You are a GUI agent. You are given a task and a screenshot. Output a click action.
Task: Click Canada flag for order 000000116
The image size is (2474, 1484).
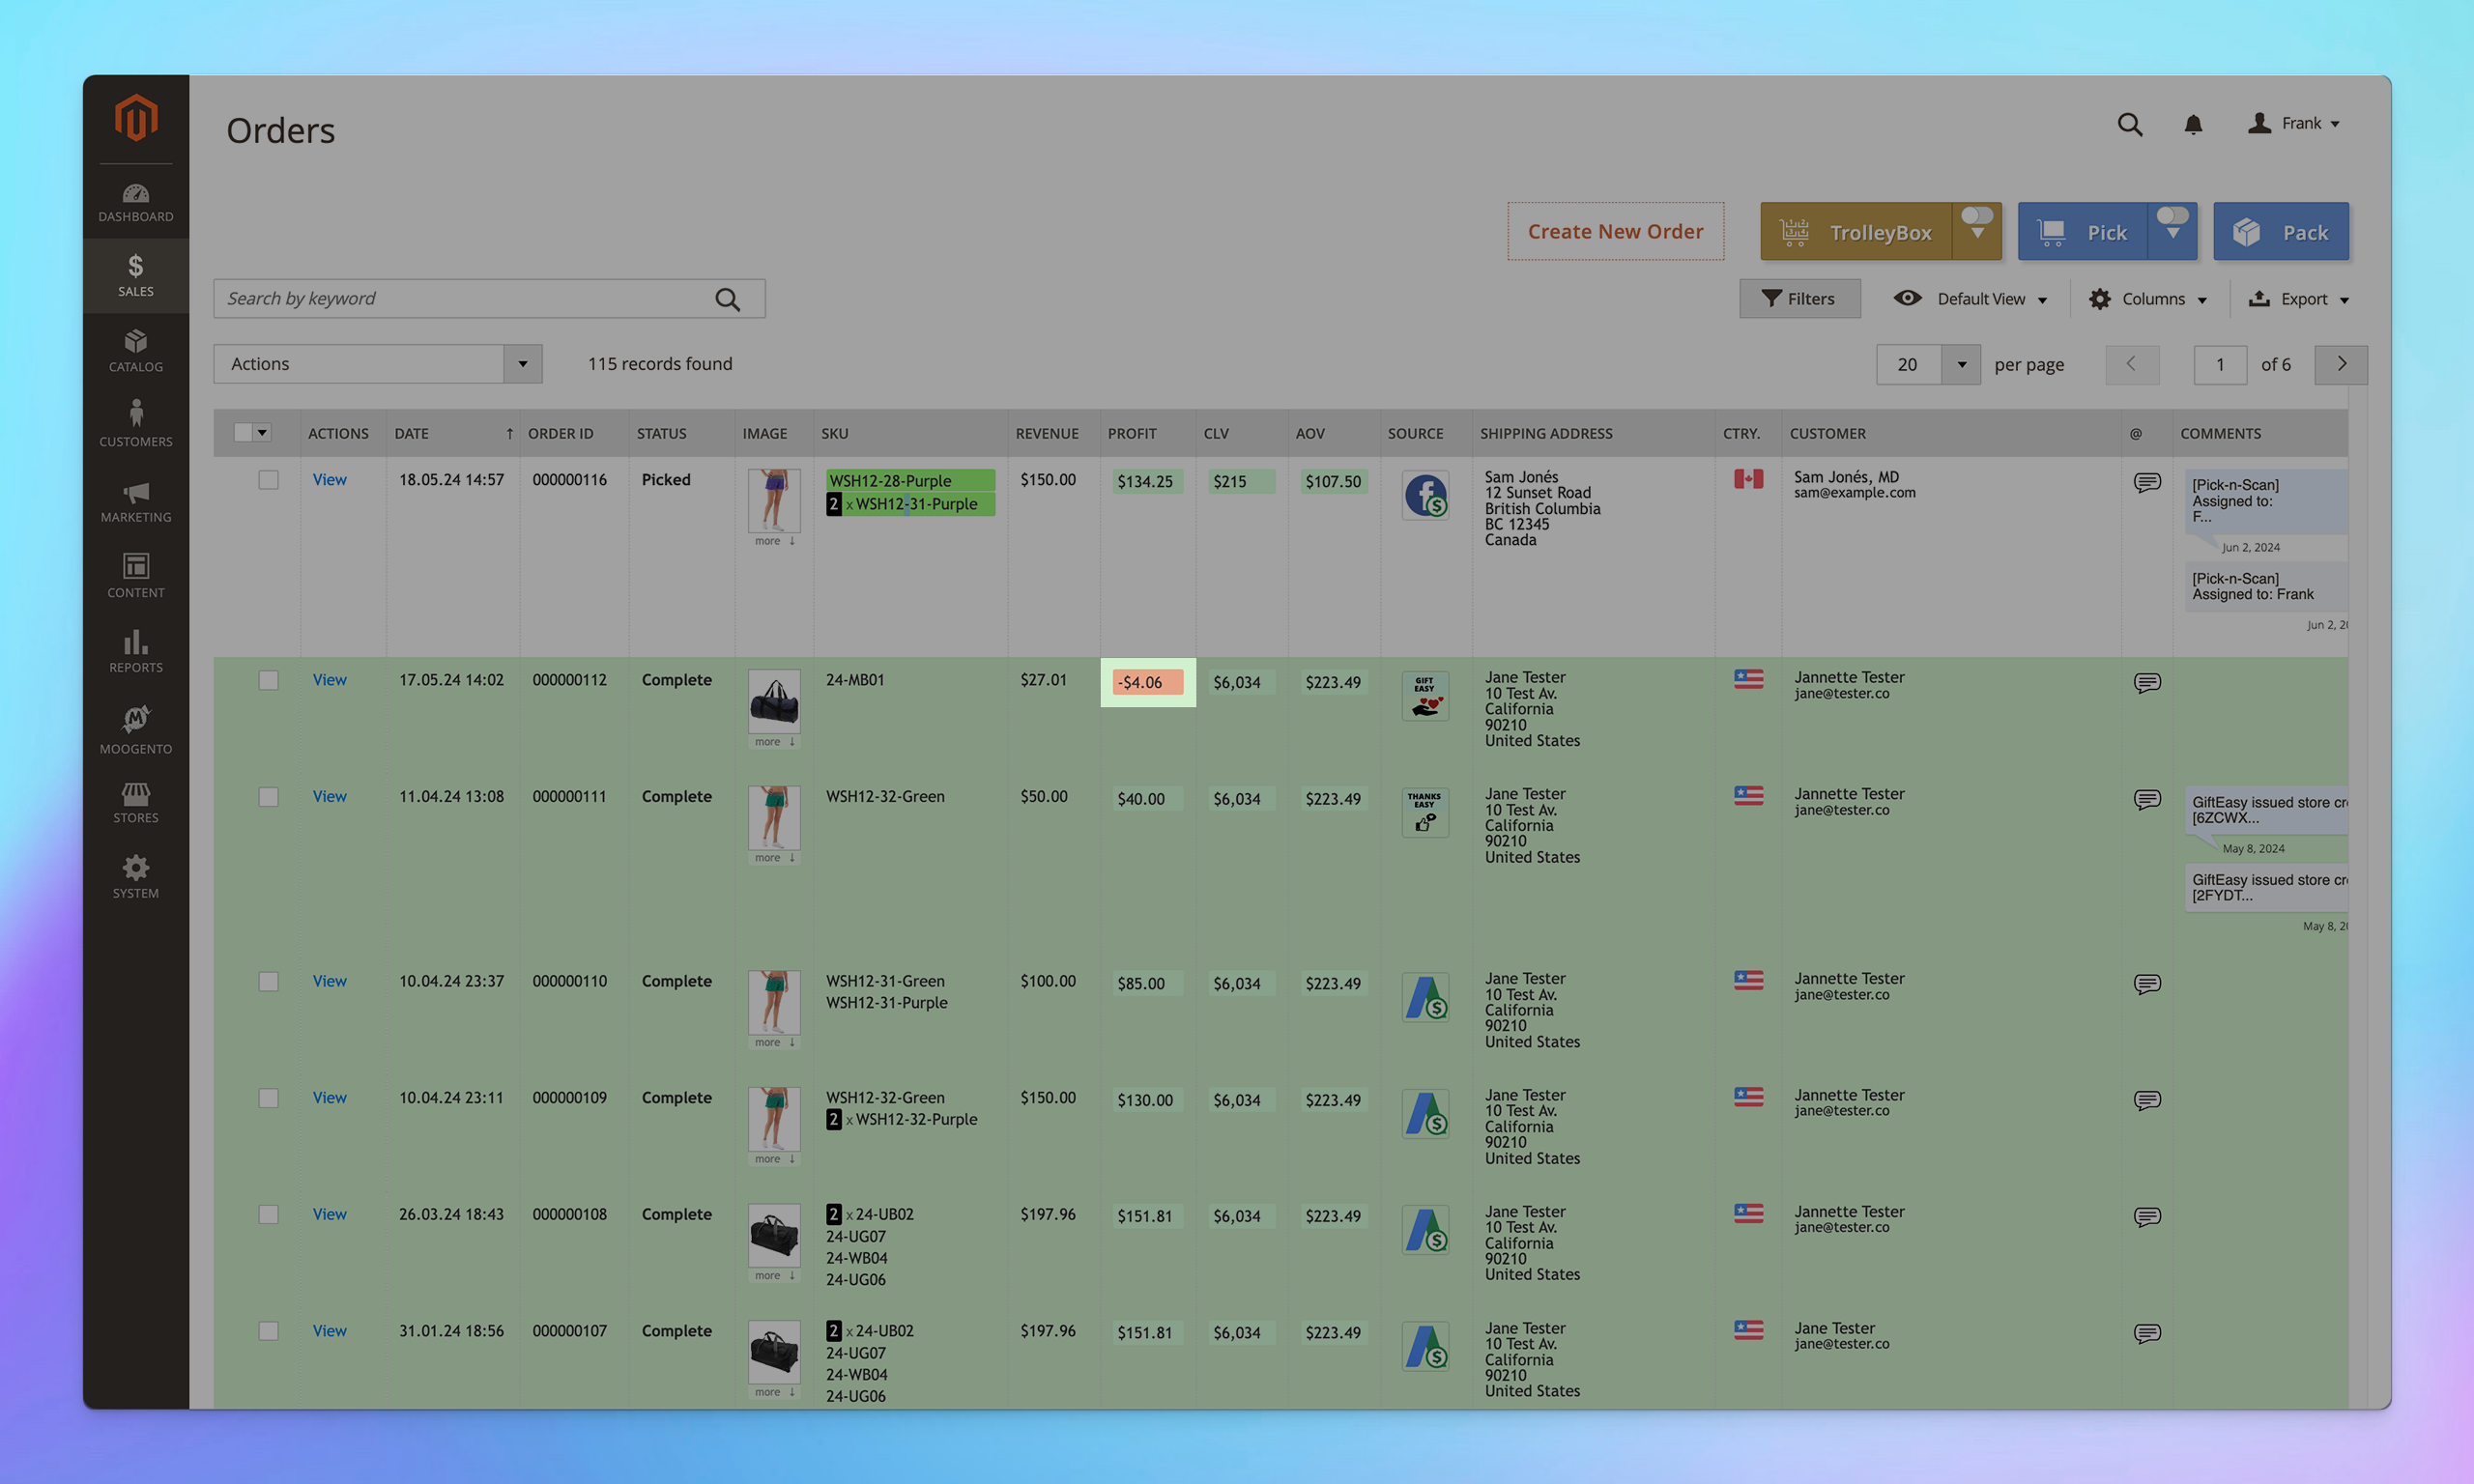1748,479
